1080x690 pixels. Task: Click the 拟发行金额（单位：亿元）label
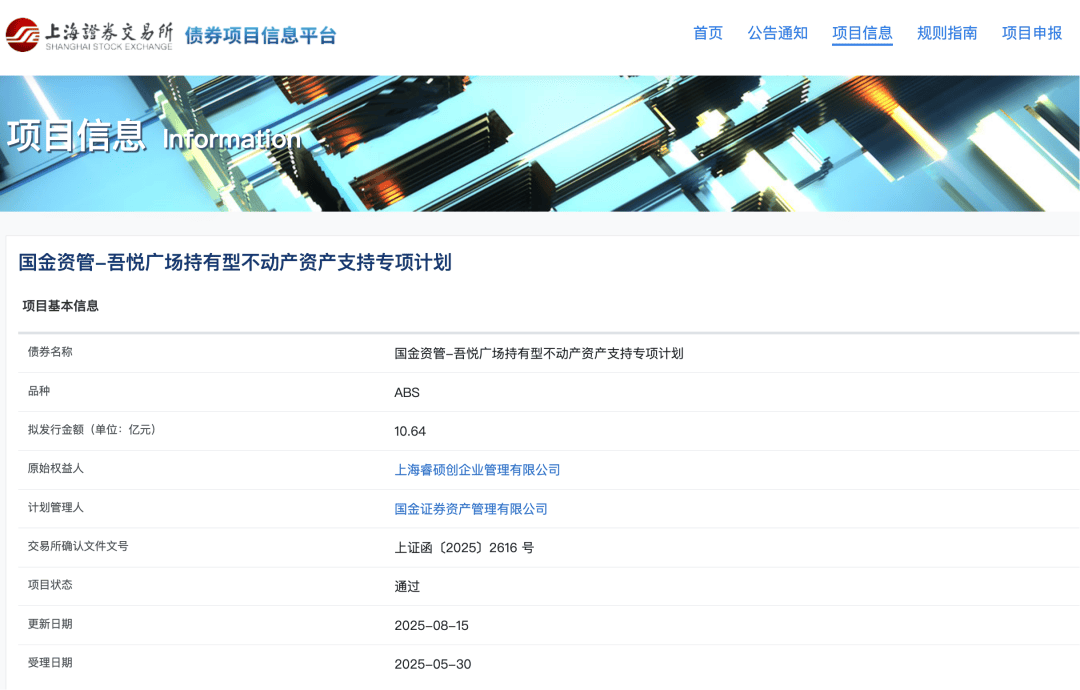coord(93,430)
